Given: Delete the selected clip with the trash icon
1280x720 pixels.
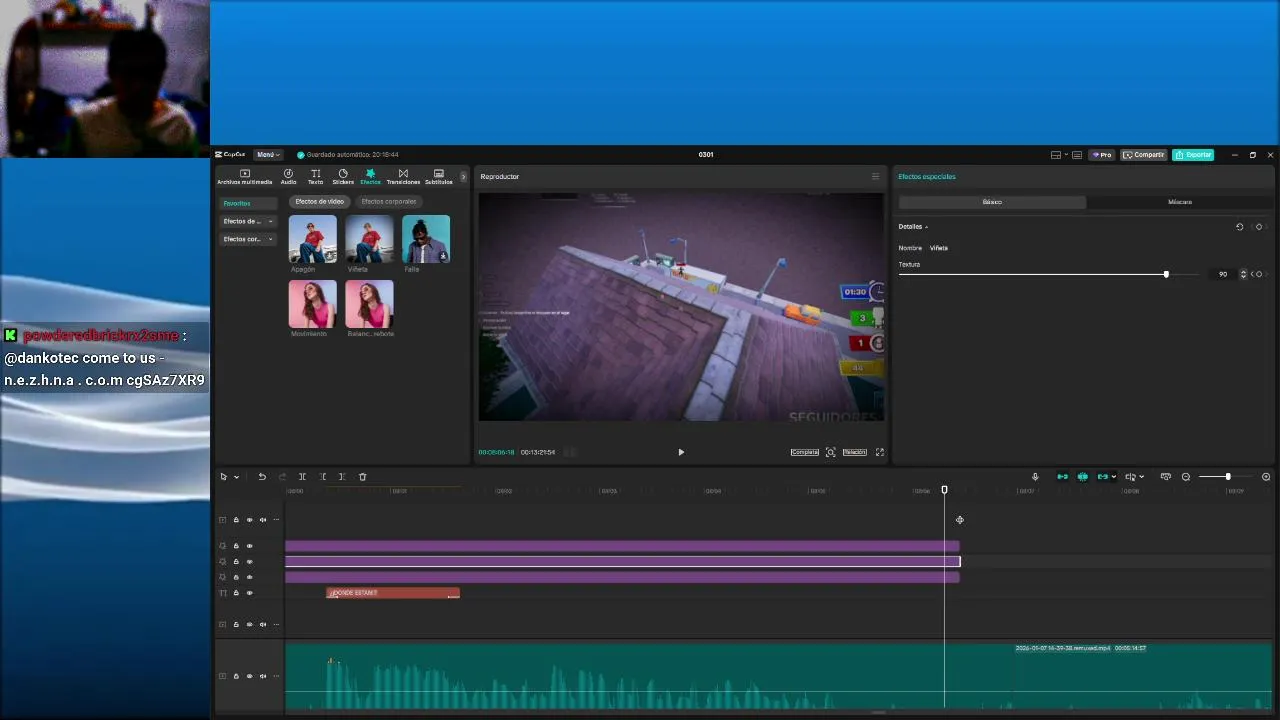Looking at the screenshot, I should [363, 477].
